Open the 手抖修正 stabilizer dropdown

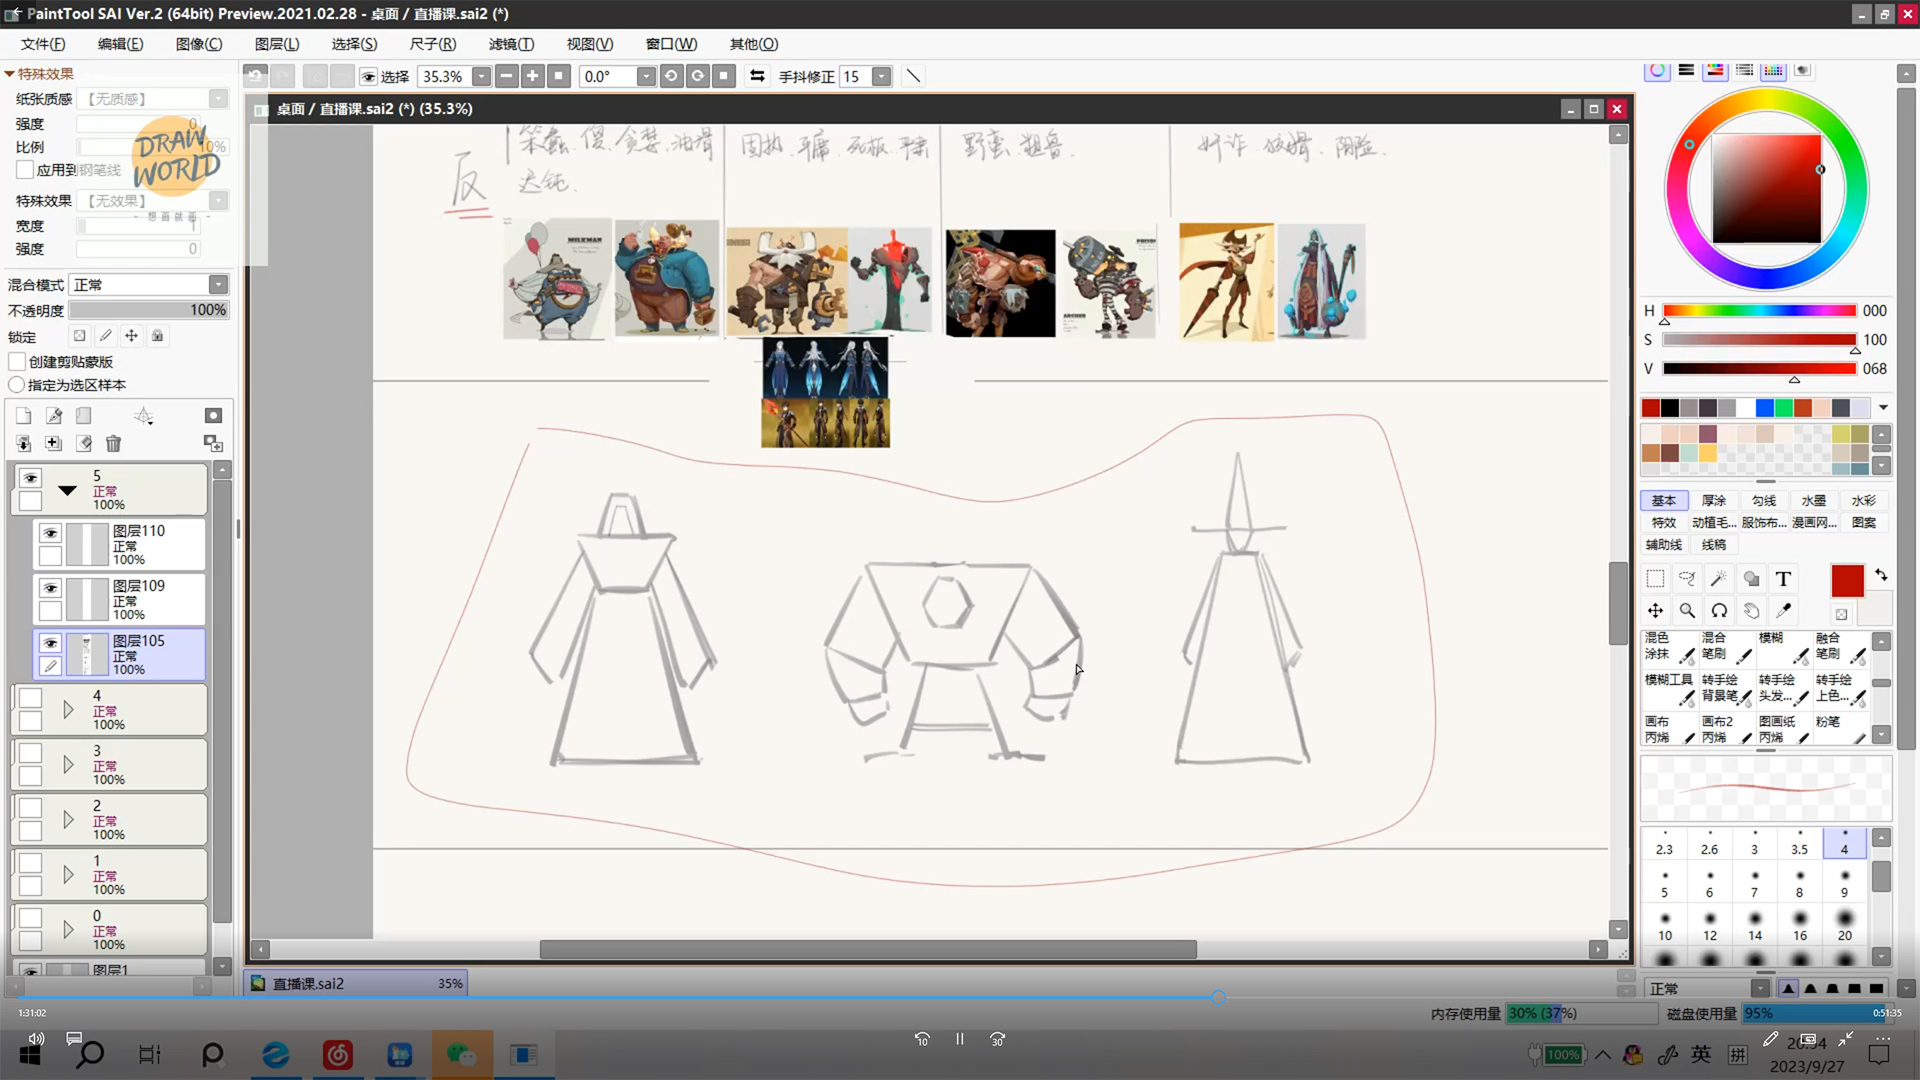coord(881,76)
